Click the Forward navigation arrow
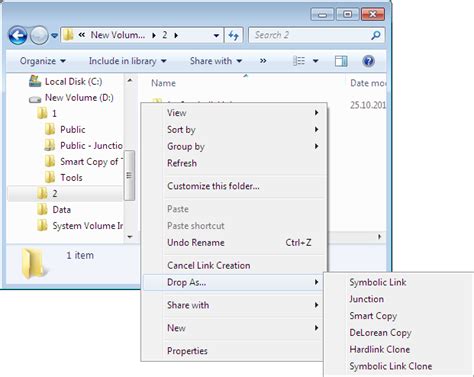 [x=39, y=35]
